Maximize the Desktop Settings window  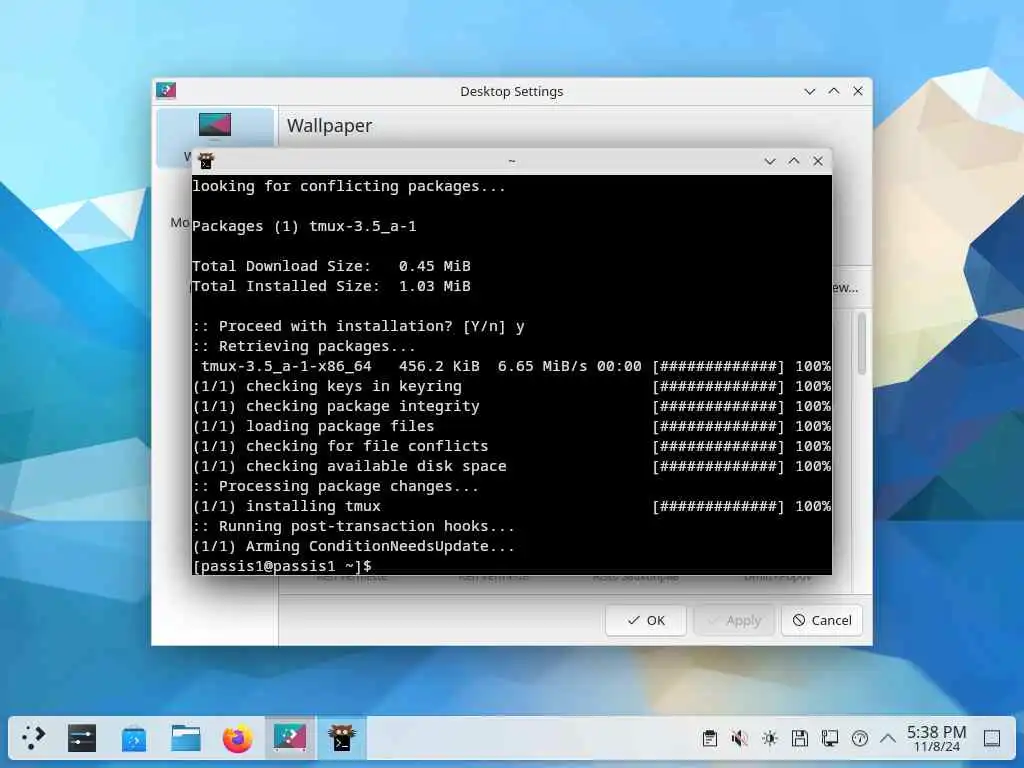(x=834, y=91)
